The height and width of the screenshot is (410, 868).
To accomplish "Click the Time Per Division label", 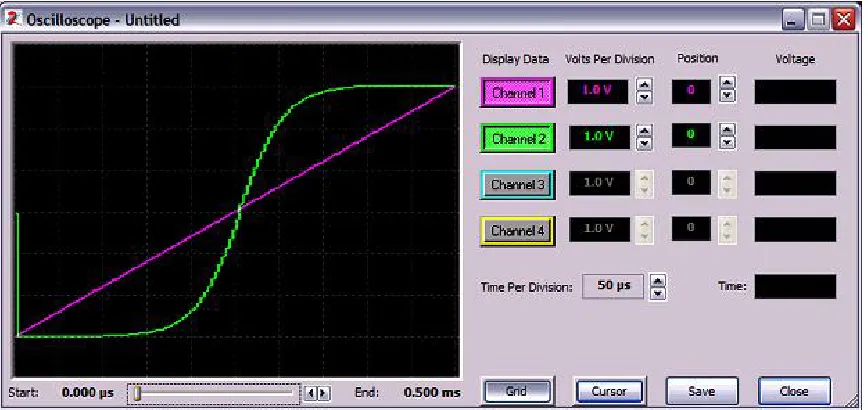I will tap(527, 287).
